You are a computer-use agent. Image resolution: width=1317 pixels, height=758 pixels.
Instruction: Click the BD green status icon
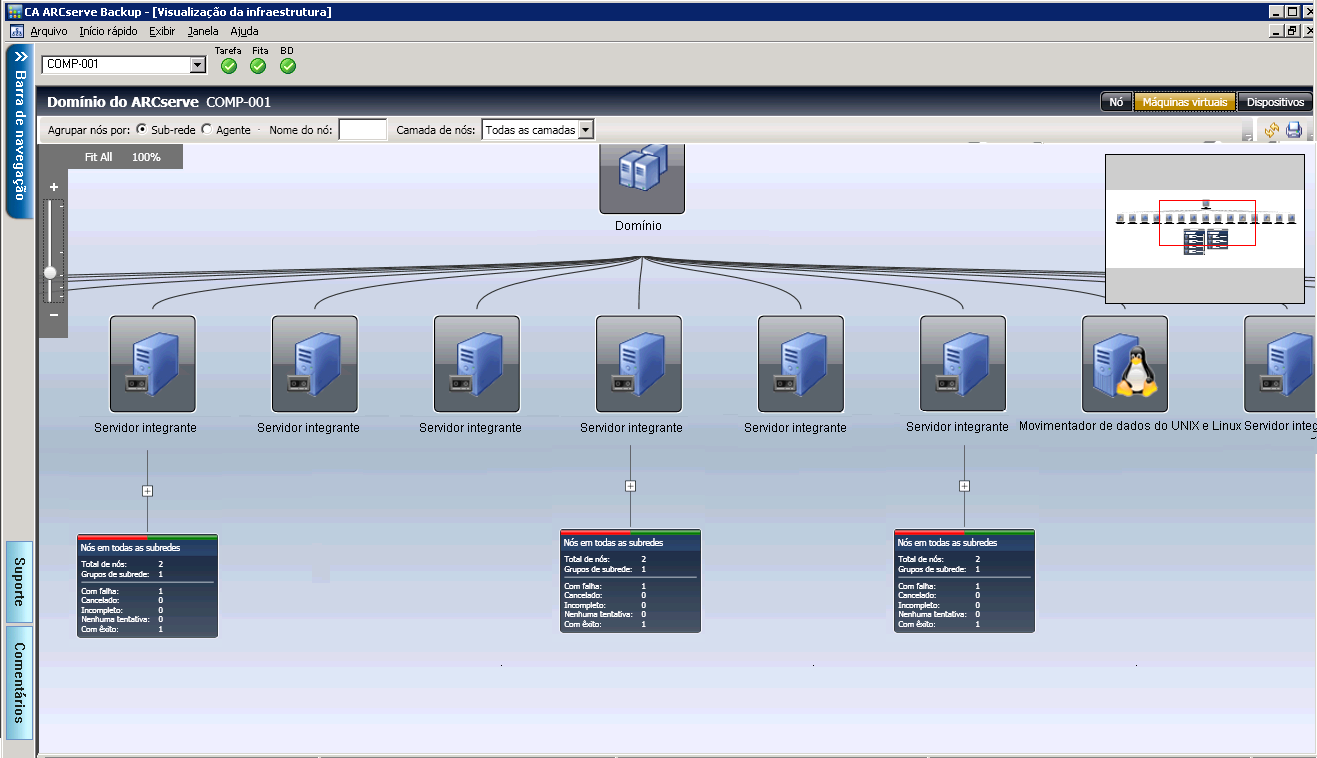288,66
